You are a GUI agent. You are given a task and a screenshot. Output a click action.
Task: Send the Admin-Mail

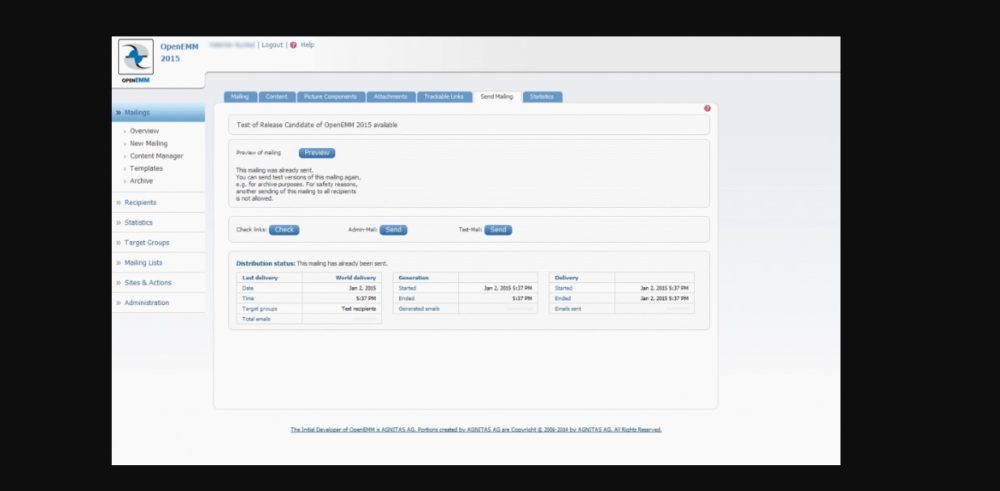coord(393,230)
